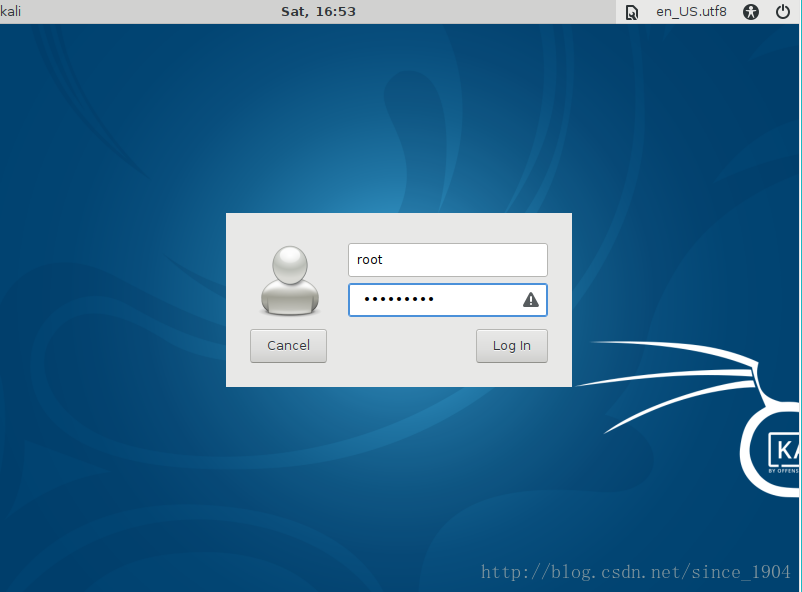Click the Cancel button
Viewport: 802px width, 592px height.
point(288,346)
